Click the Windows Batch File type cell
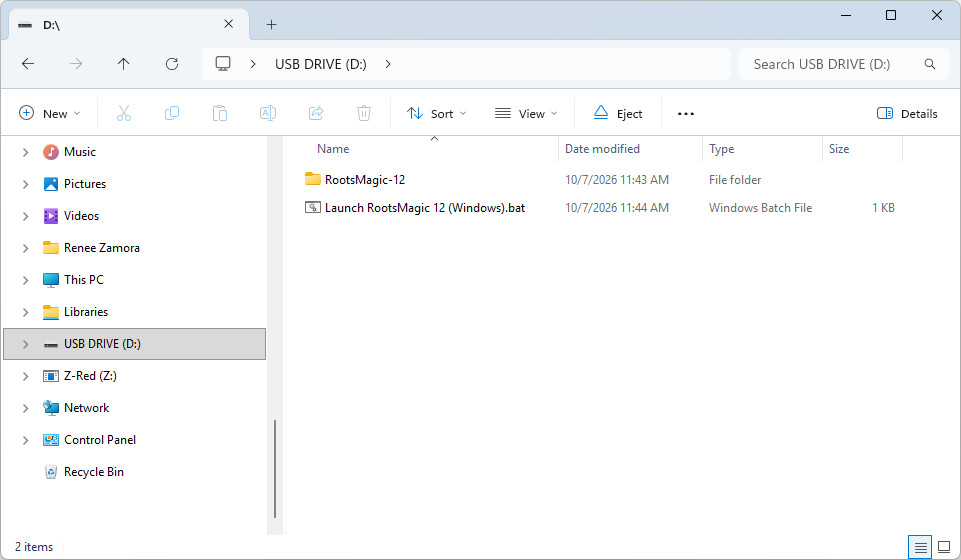Screen dimensions: 961x560 (760, 208)
